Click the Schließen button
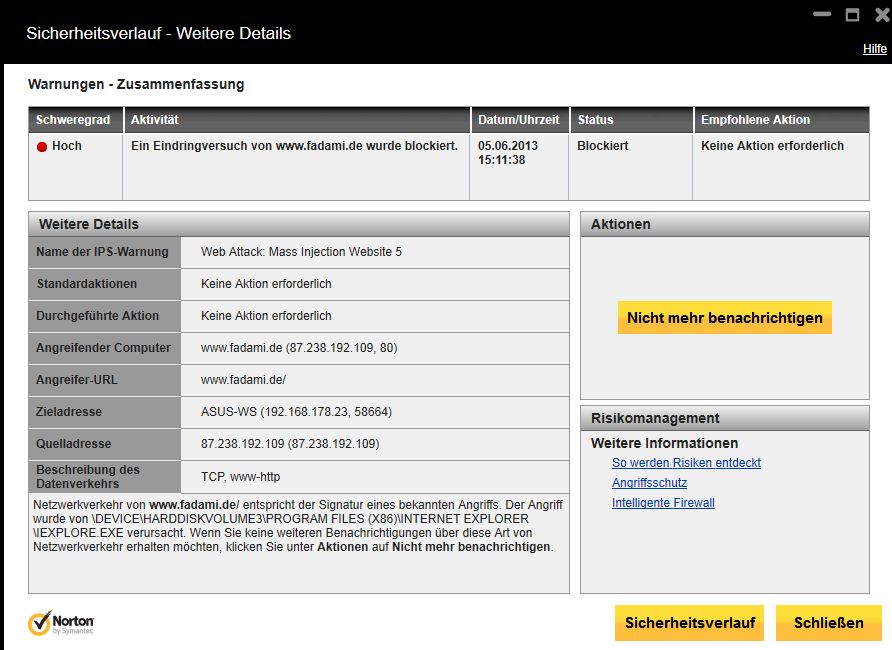Image resolution: width=892 pixels, height=650 pixels. [x=829, y=623]
